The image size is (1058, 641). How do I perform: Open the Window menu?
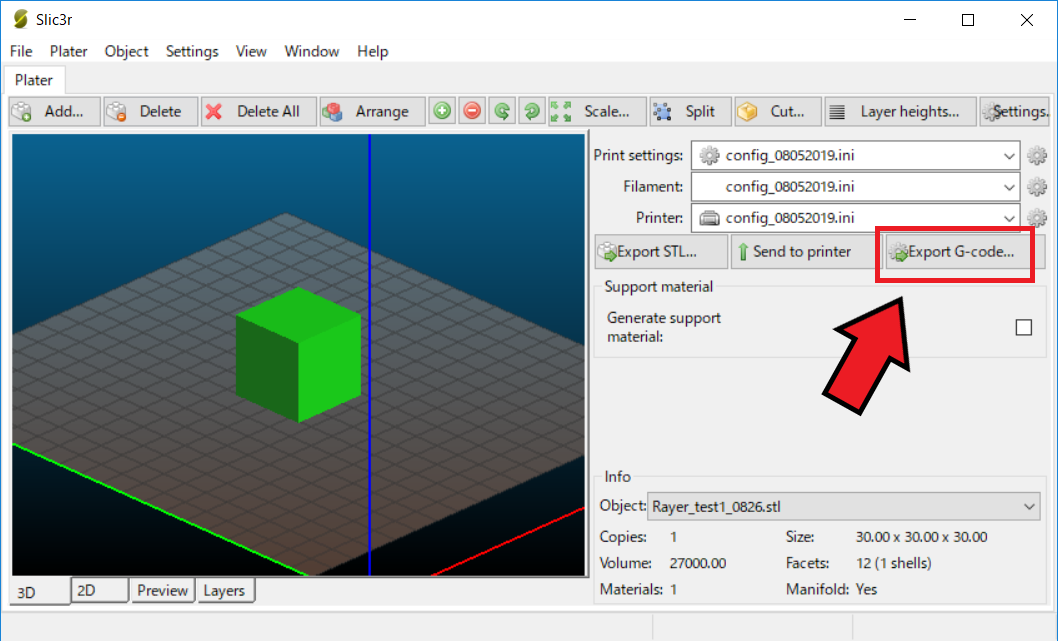(x=312, y=51)
